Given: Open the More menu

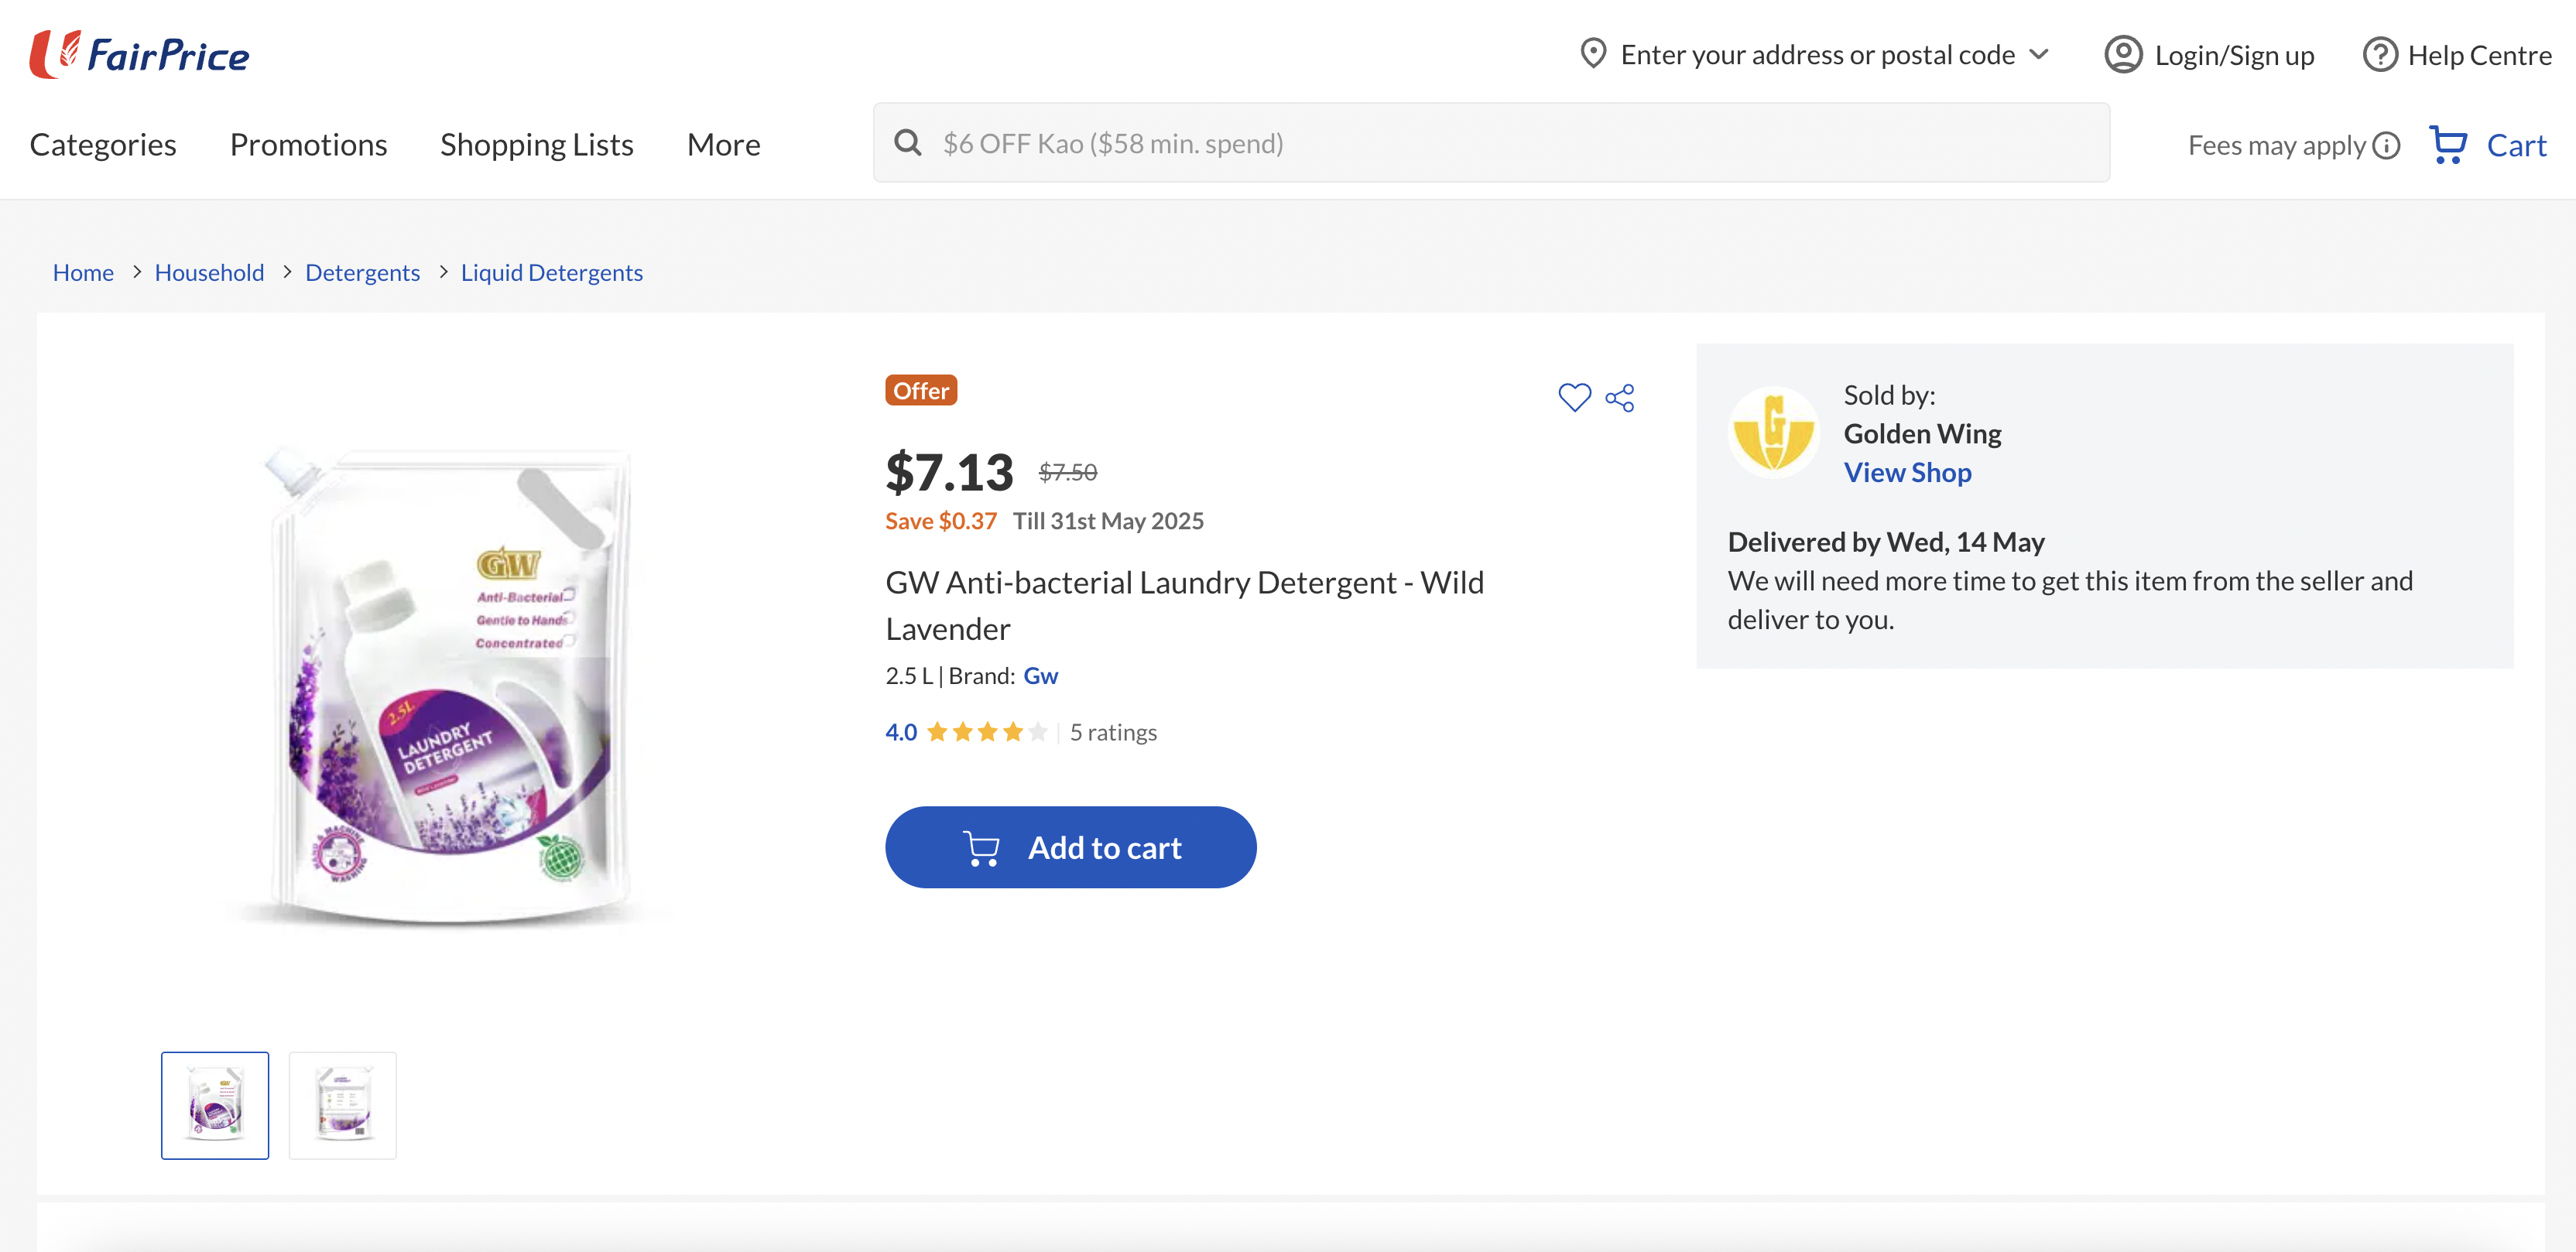Looking at the screenshot, I should click(724, 144).
